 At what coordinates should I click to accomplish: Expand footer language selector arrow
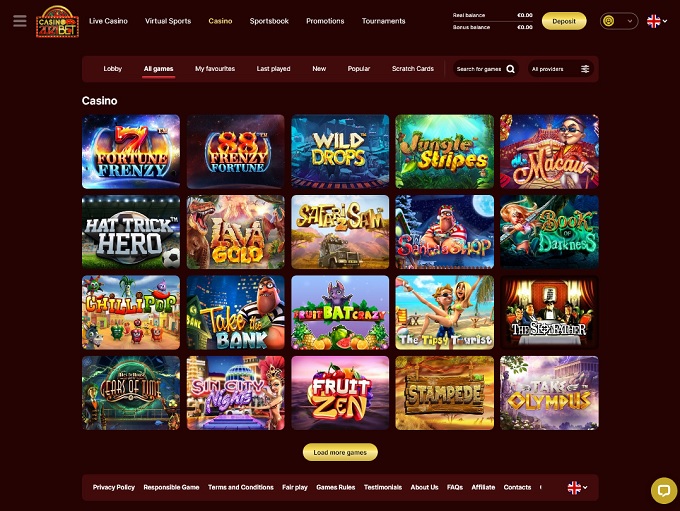[585, 488]
